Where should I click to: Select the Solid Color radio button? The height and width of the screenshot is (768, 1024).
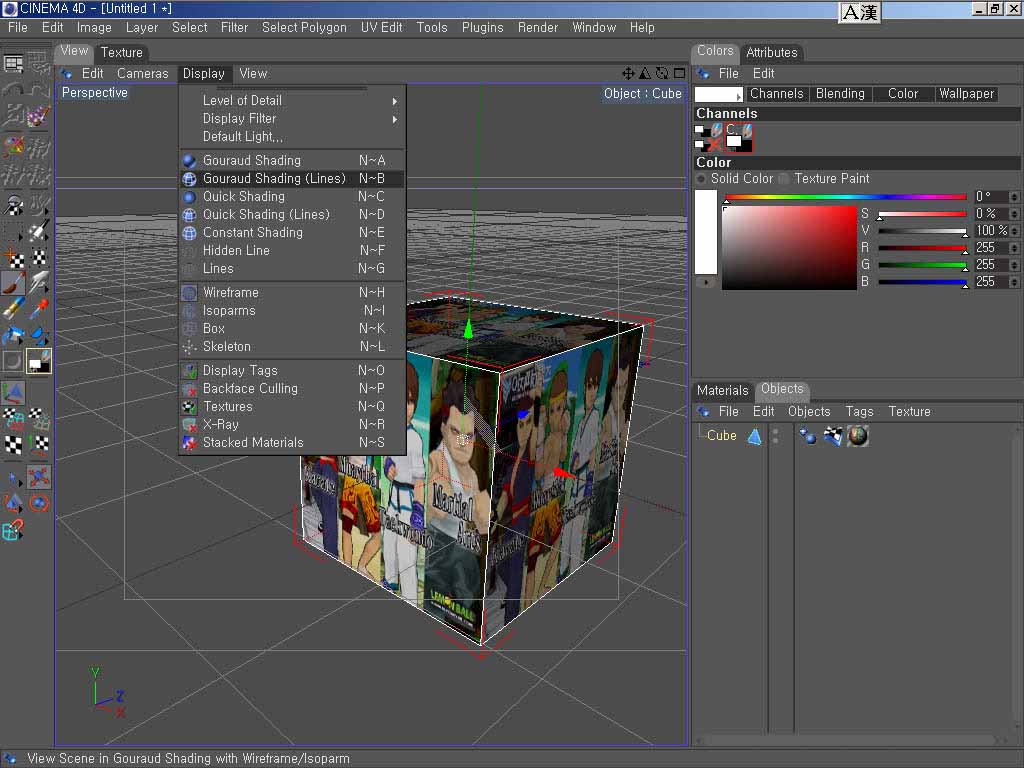(701, 178)
